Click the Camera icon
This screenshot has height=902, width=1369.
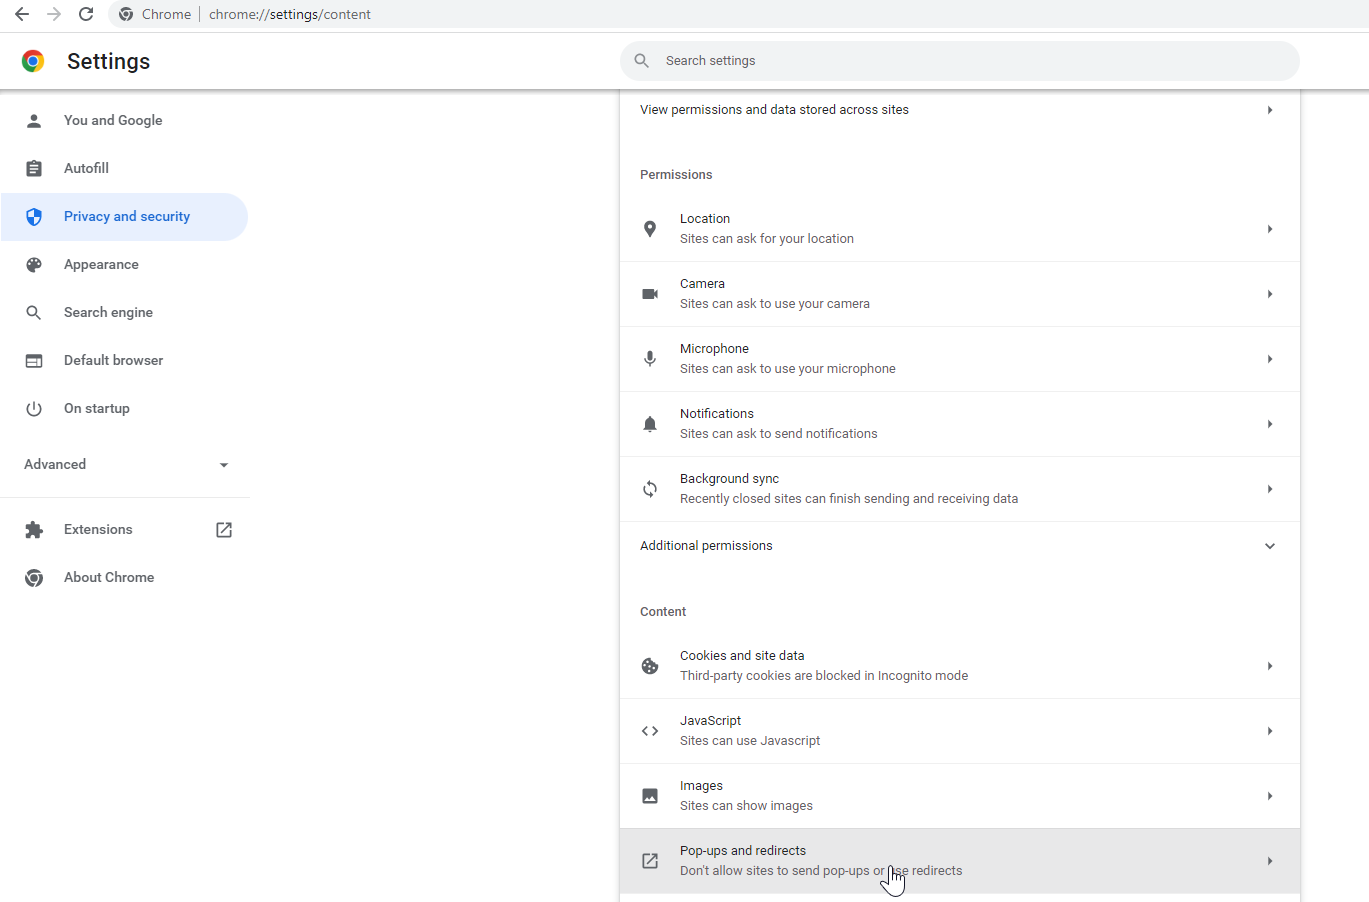[x=650, y=293]
